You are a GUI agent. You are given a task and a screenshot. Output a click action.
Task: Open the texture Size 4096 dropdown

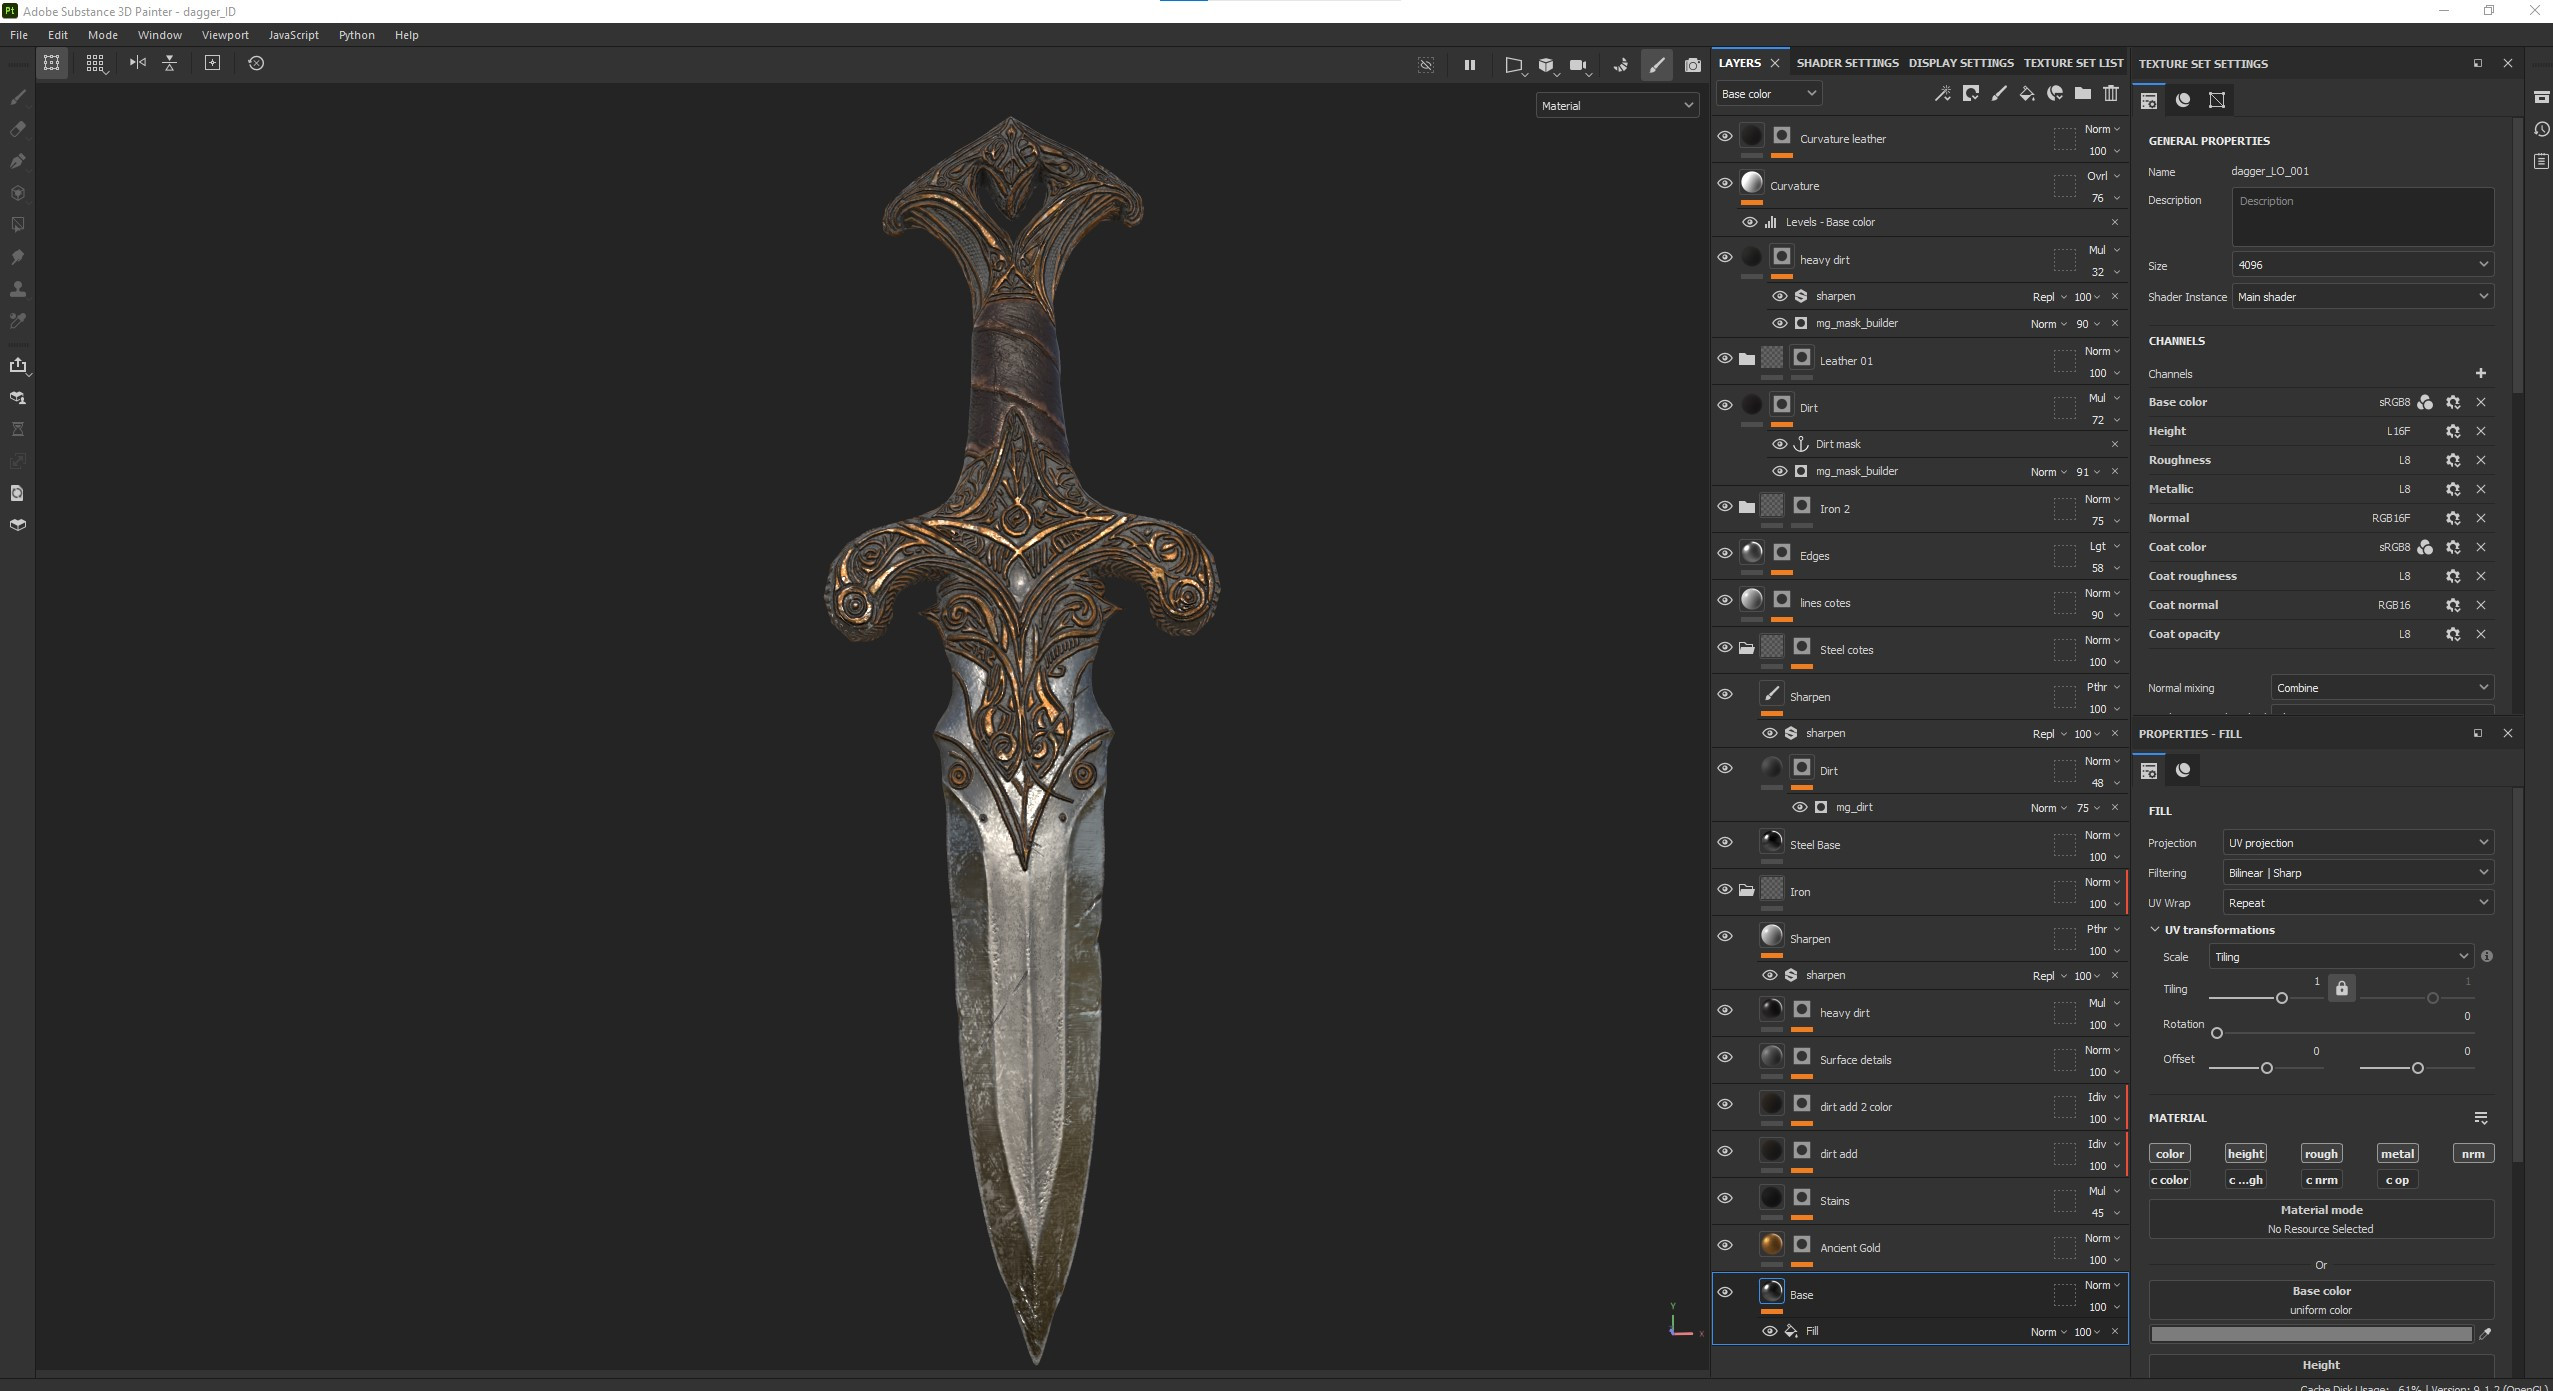coord(2362,265)
